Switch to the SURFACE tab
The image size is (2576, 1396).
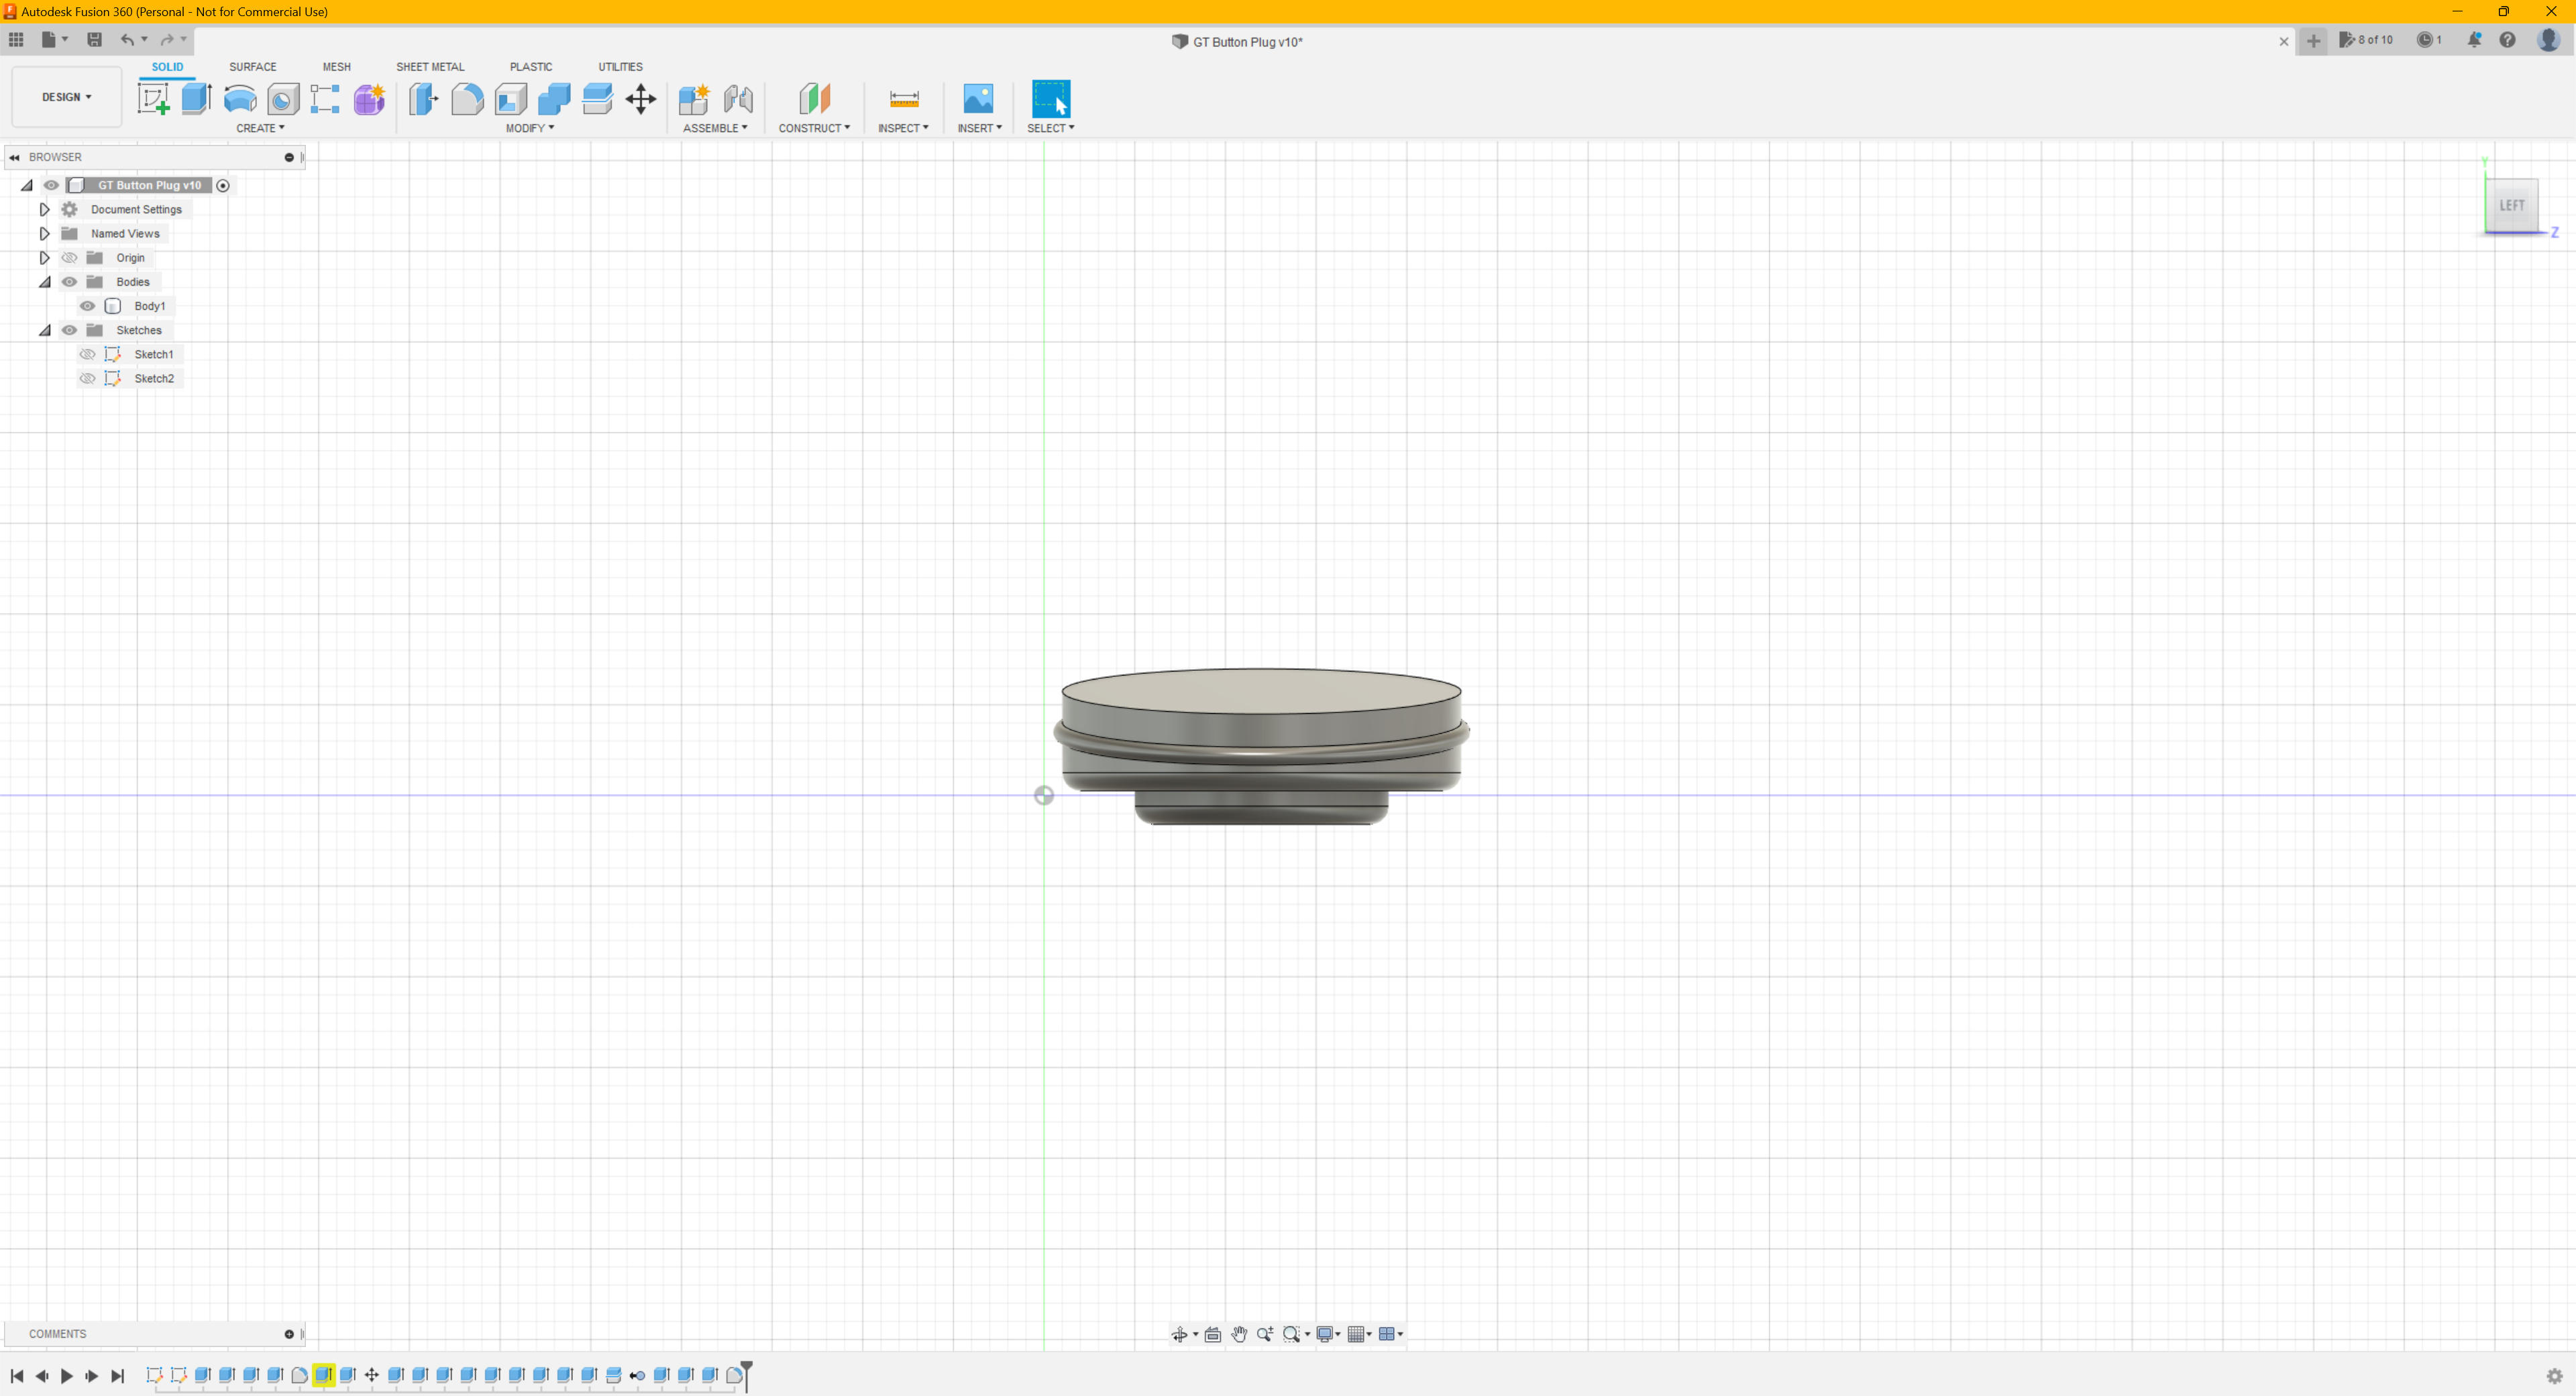pos(252,67)
